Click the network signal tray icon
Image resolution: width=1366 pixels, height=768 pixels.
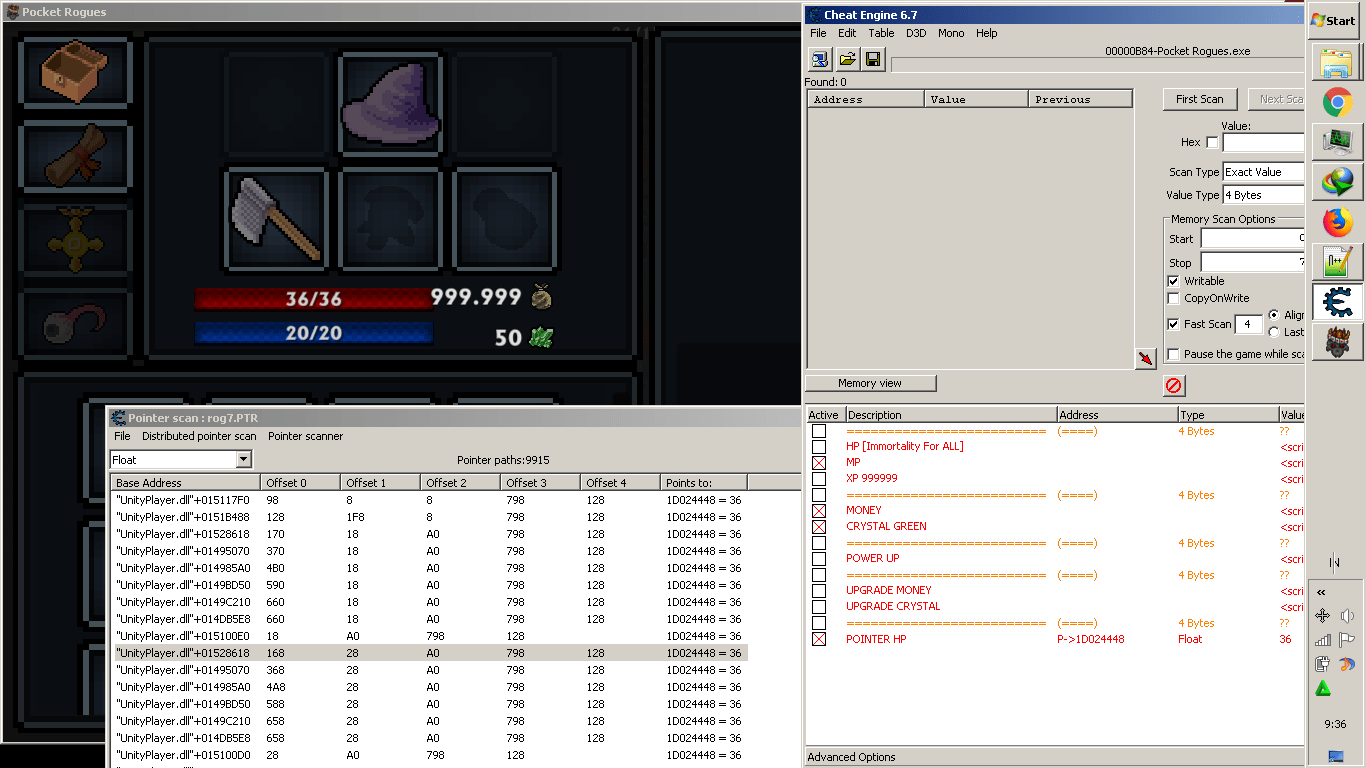tap(1323, 640)
